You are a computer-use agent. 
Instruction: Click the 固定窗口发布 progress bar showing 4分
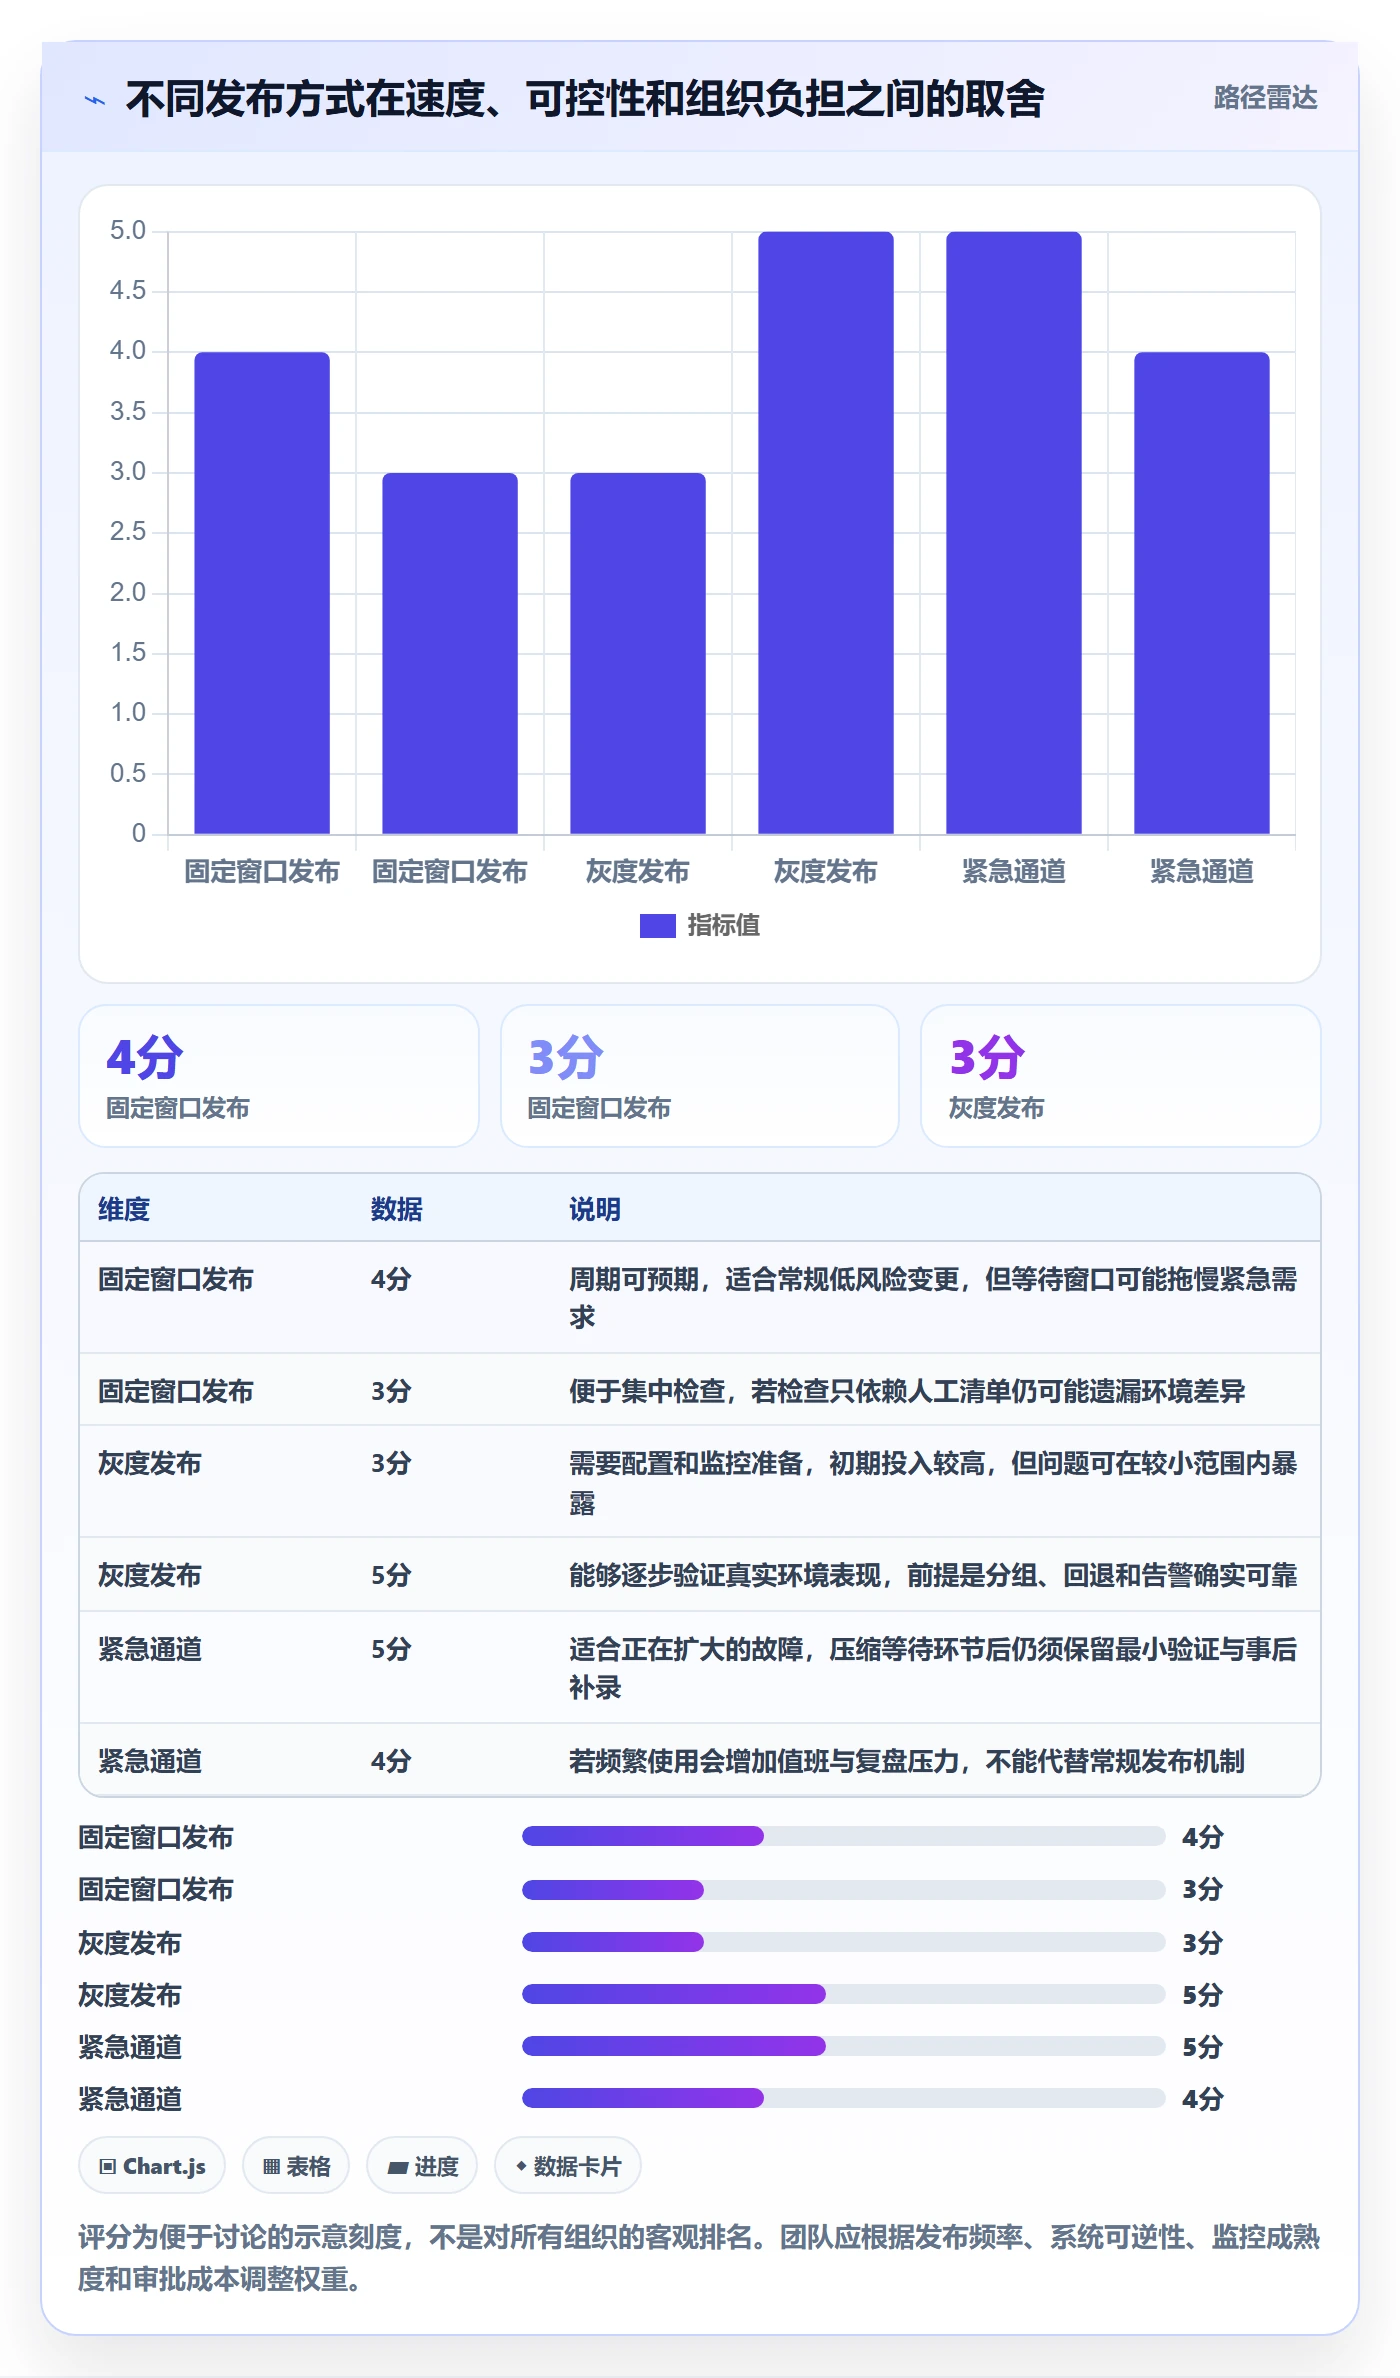click(x=844, y=1836)
